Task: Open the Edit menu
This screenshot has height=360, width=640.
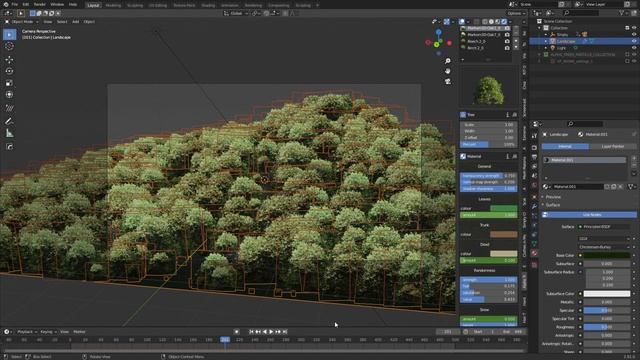Action: (x=26, y=4)
